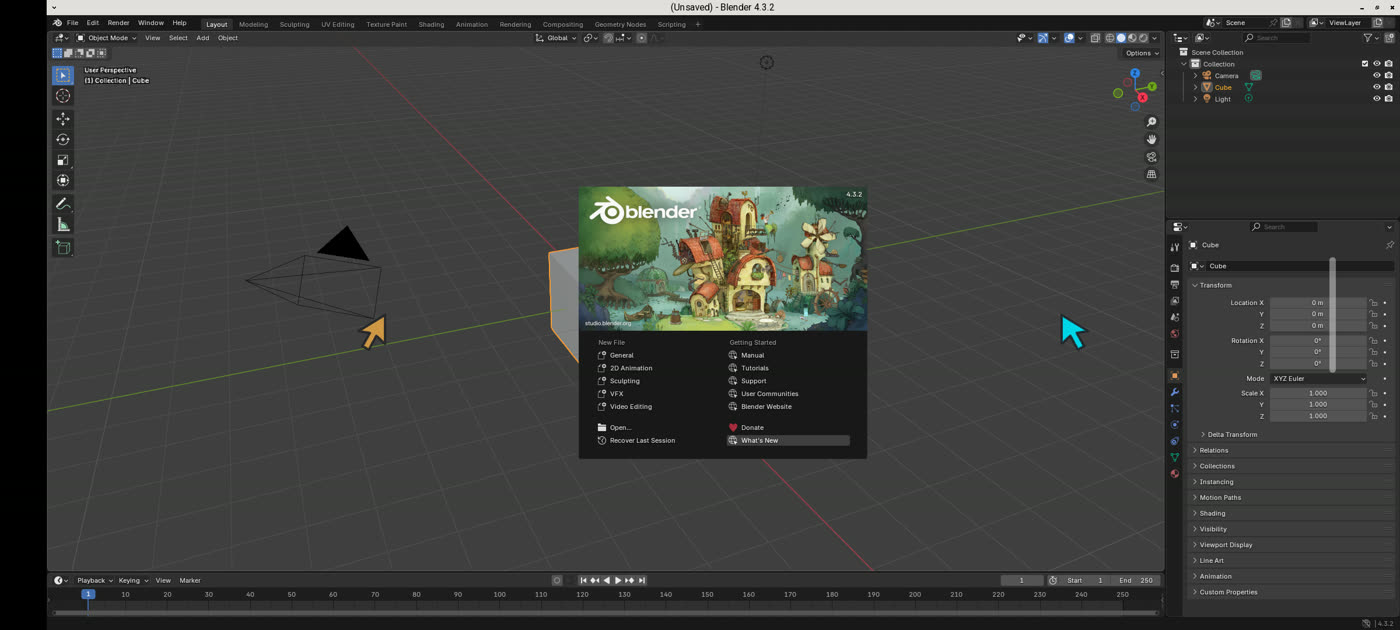
Task: Toggle proportional editing in header
Action: [x=643, y=38]
